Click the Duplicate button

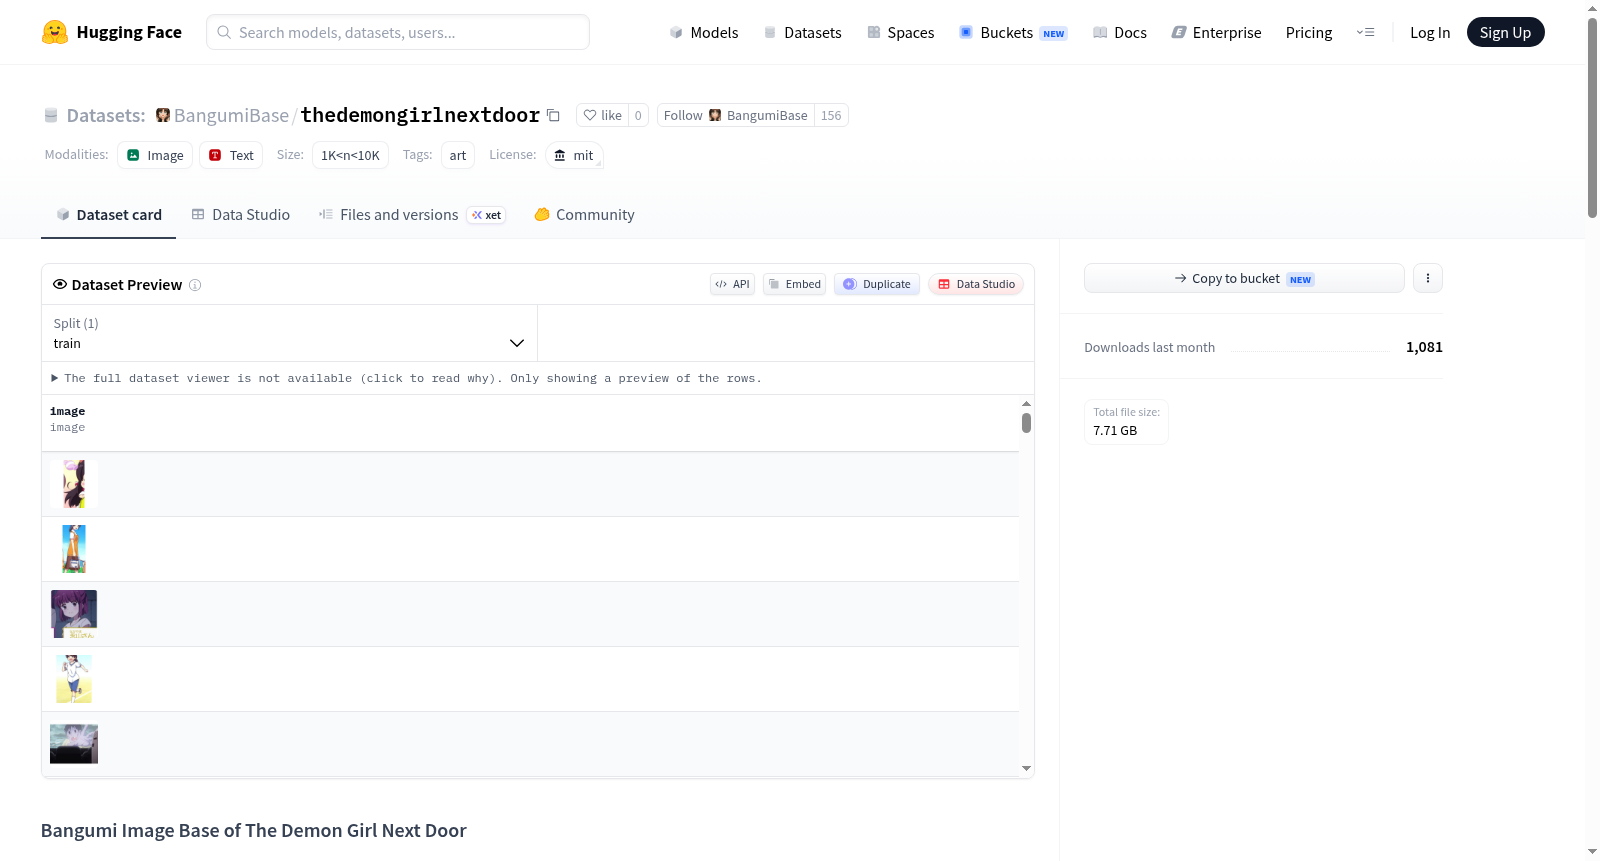(877, 284)
